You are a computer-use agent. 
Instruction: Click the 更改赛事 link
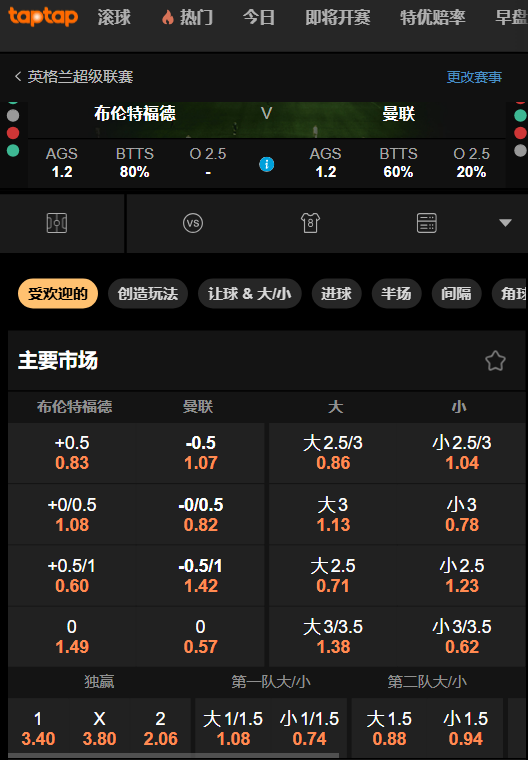coord(474,77)
